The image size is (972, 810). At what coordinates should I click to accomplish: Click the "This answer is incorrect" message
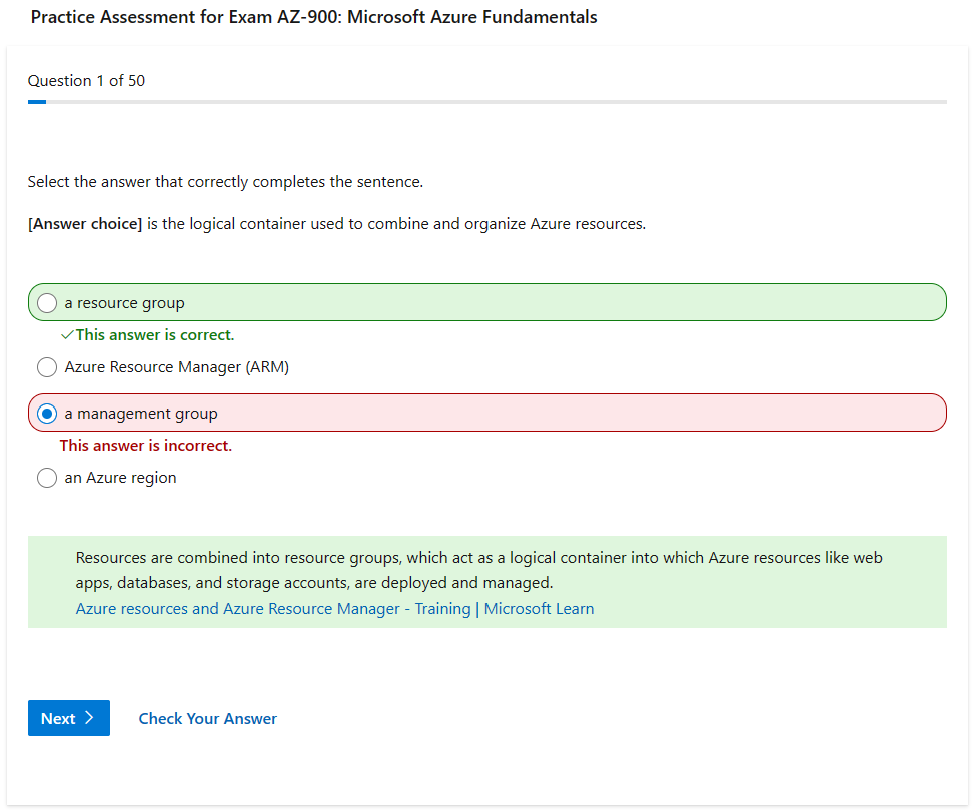[146, 446]
